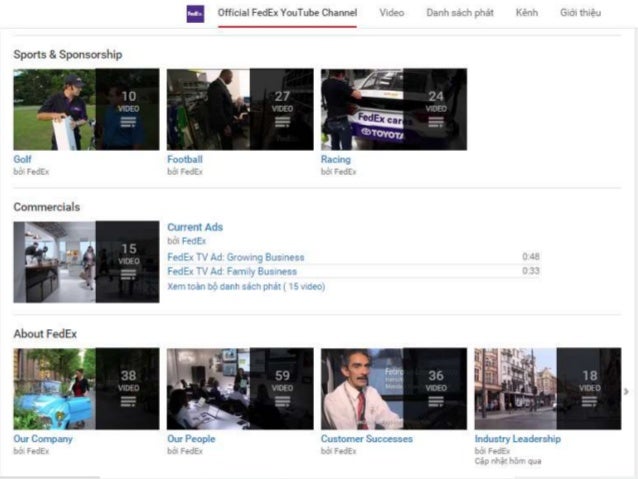Viewport: 638px width, 479px height.
Task: Click the Current Ads title link
Action: click(195, 227)
